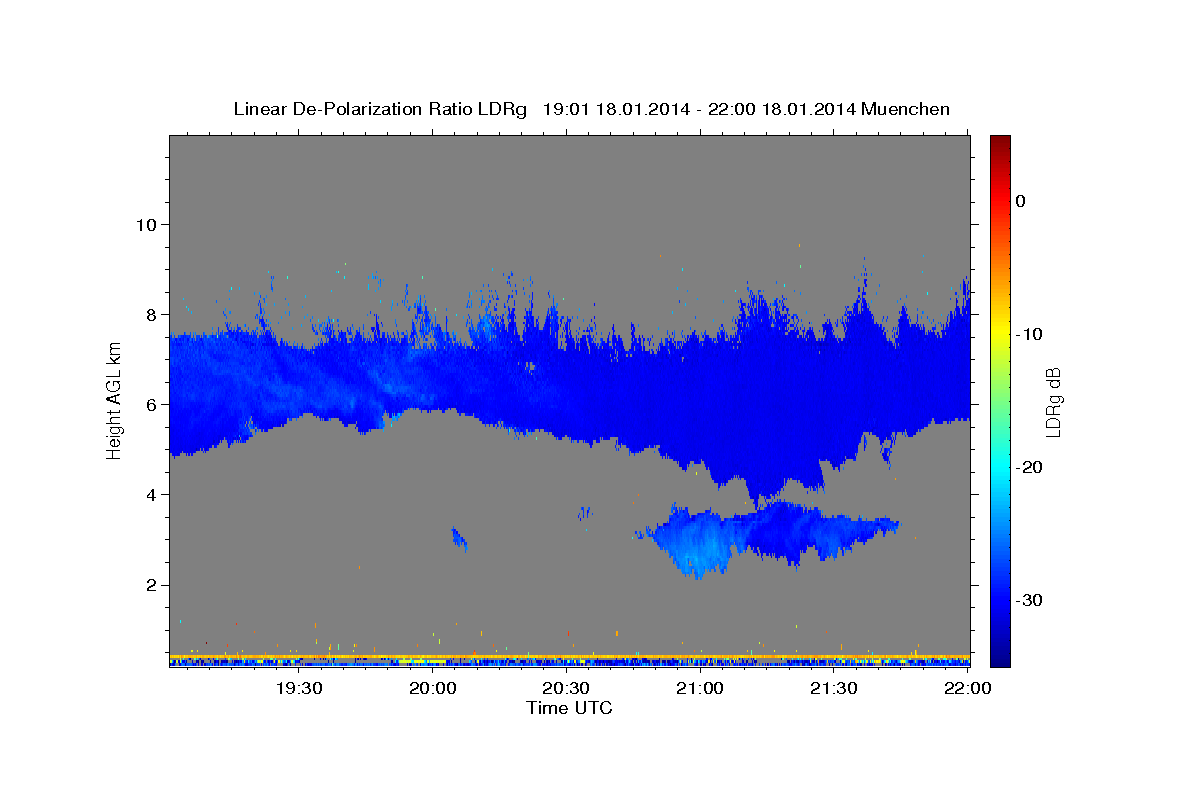1200x800 pixels.
Task: Click the 6 km height tick label
Action: point(151,404)
